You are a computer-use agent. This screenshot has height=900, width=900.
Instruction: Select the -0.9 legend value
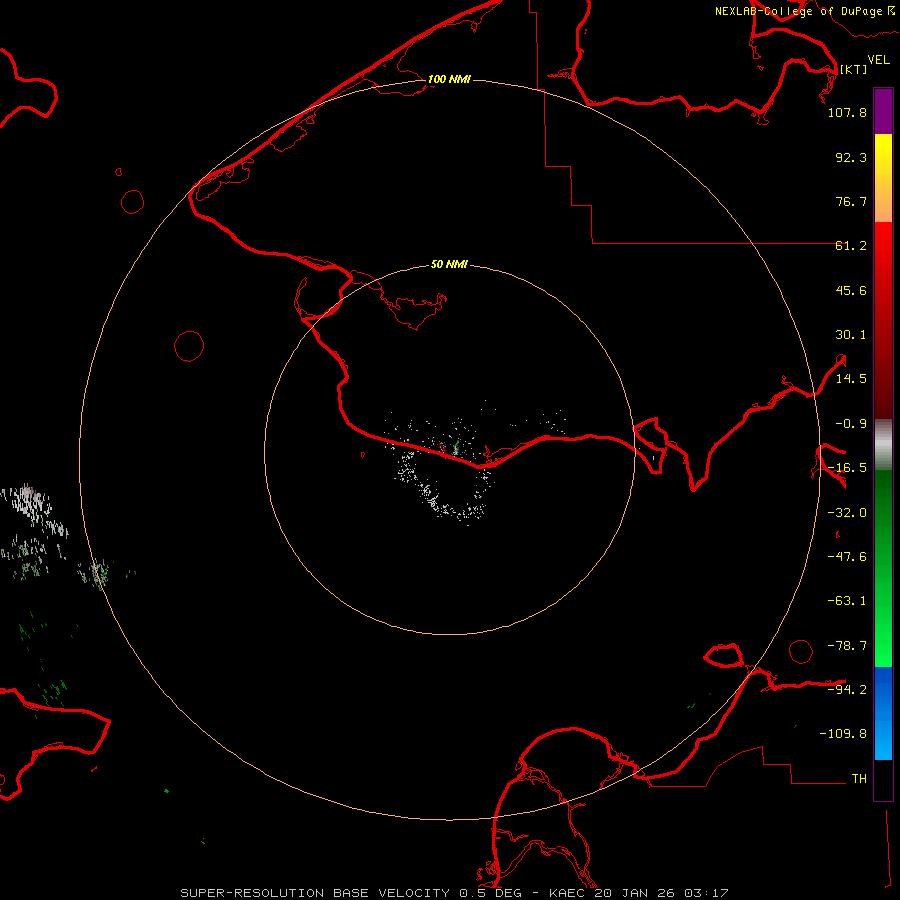(851, 424)
